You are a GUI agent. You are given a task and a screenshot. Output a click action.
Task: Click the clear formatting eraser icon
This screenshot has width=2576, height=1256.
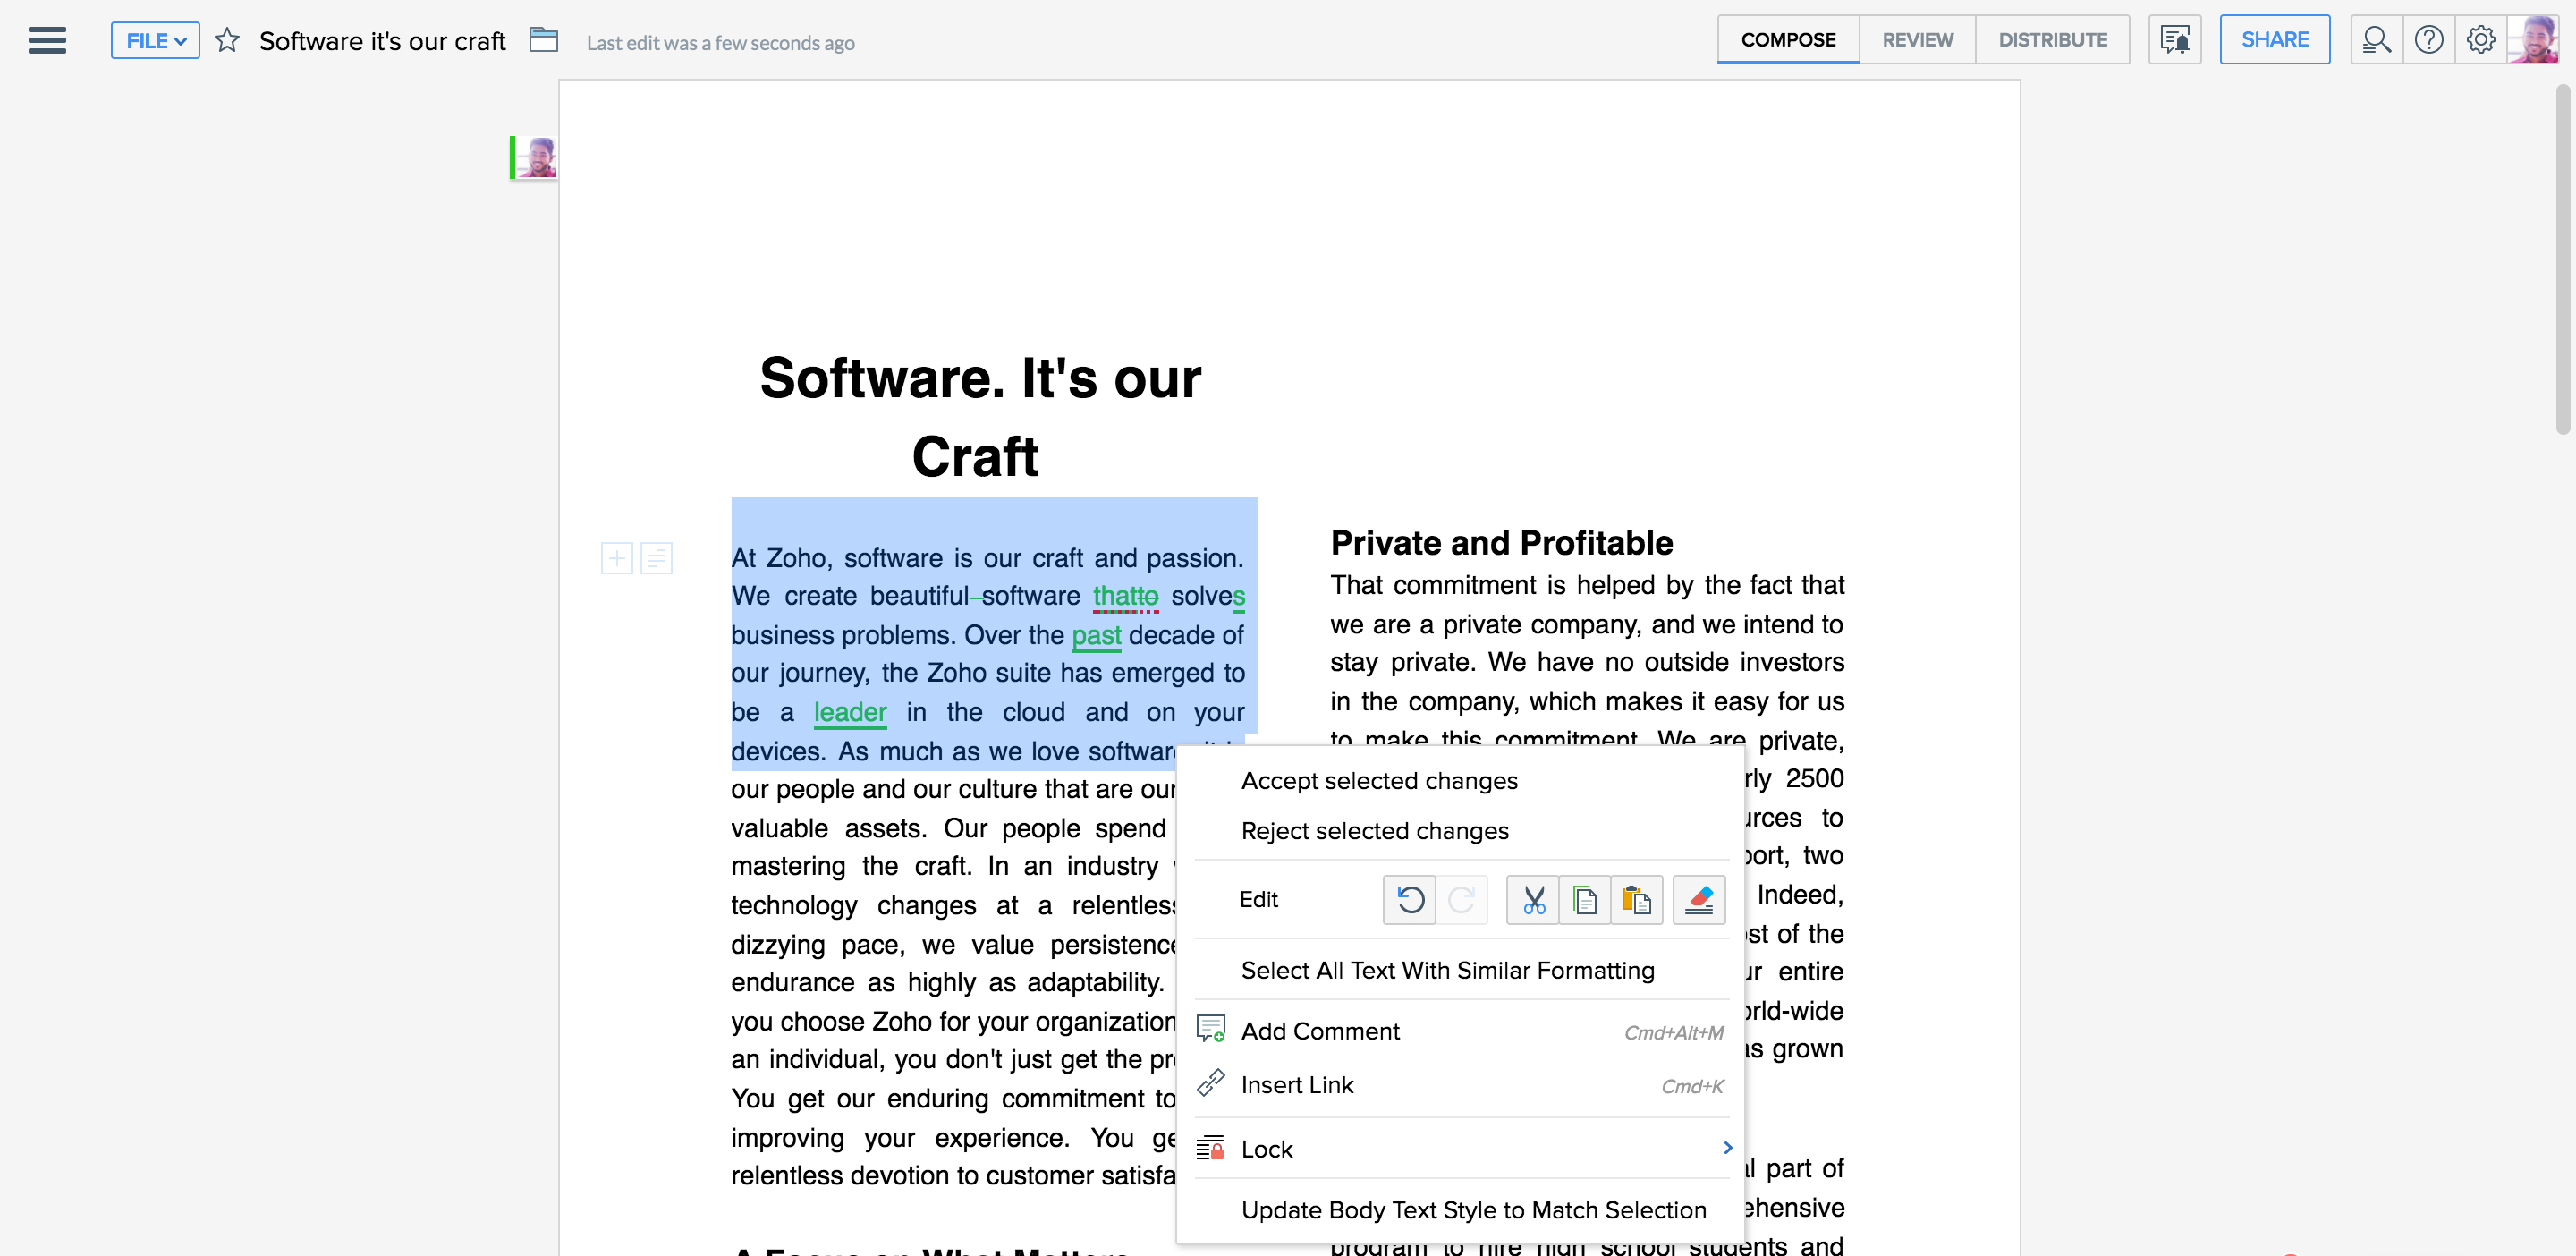[x=1699, y=900]
